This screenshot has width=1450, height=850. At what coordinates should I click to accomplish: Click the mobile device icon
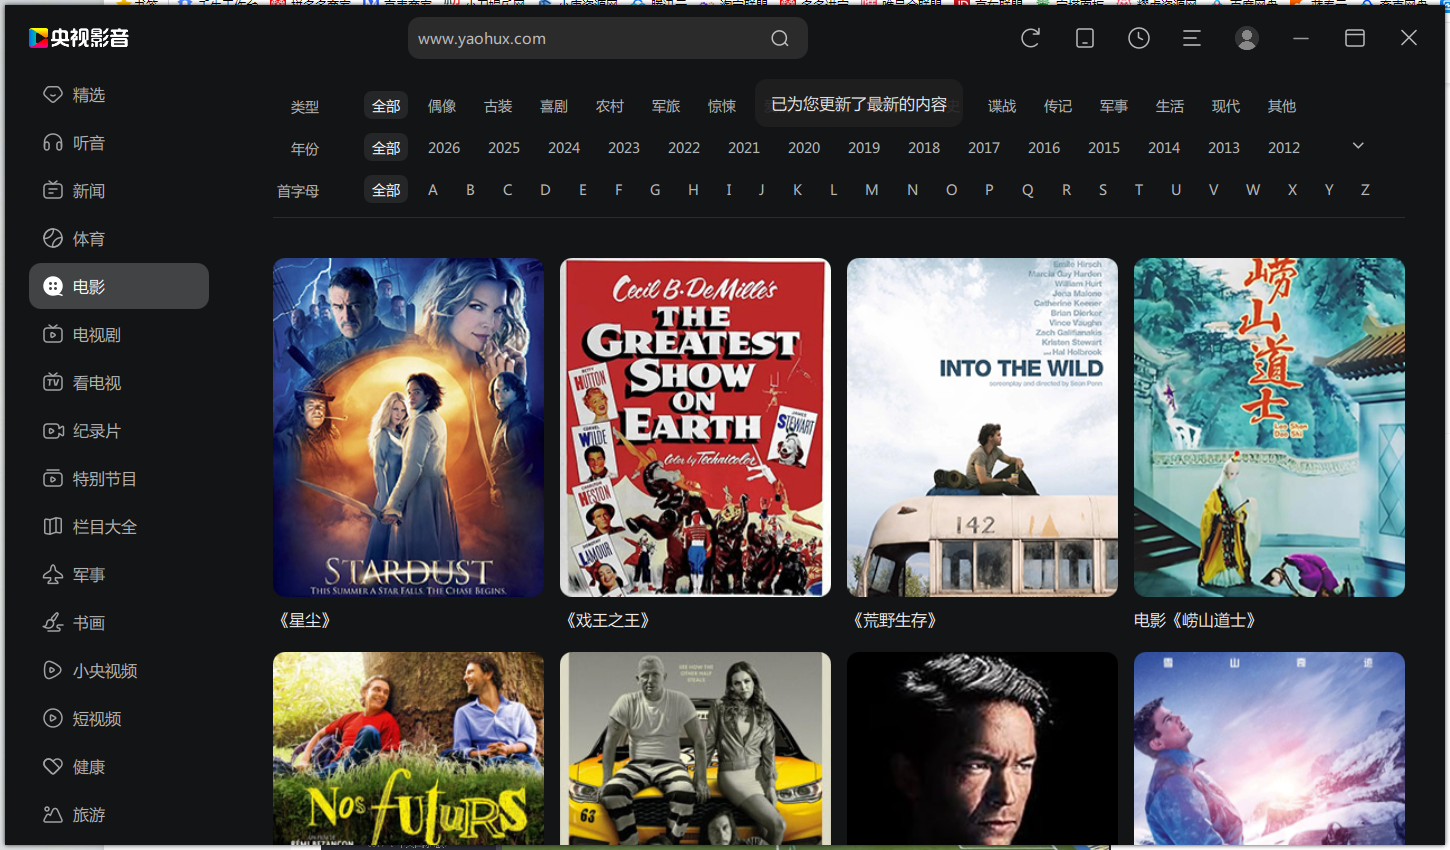pos(1084,38)
